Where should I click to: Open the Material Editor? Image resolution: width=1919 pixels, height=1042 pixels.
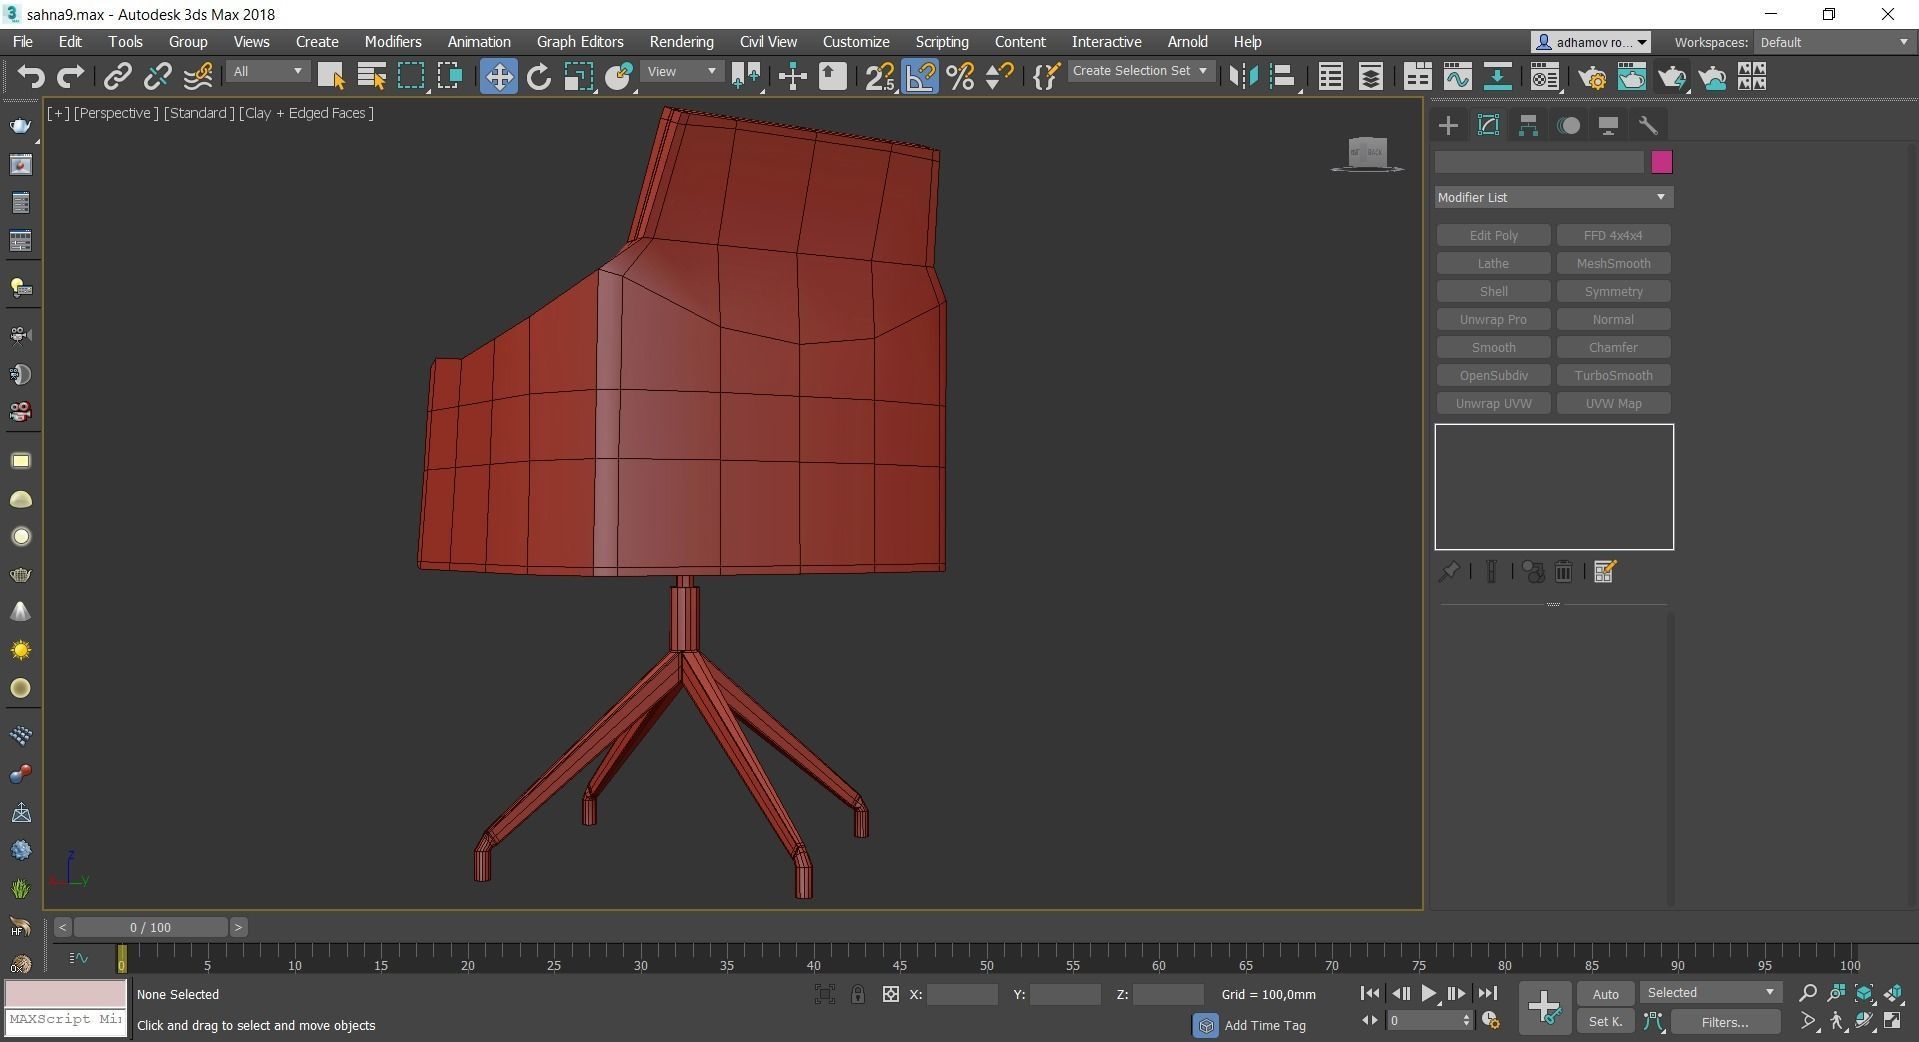[1544, 77]
